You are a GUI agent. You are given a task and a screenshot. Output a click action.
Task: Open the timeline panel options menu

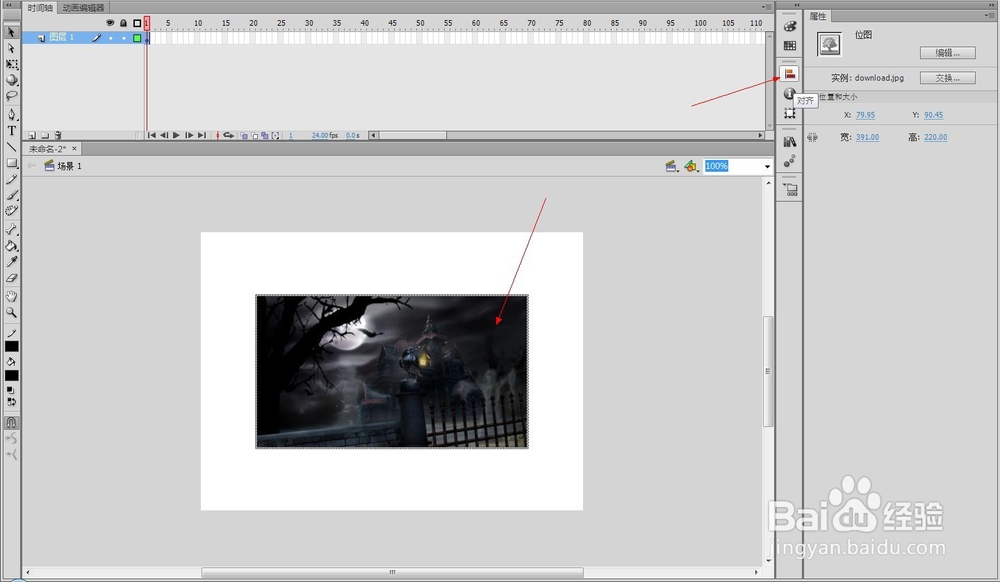766,7
